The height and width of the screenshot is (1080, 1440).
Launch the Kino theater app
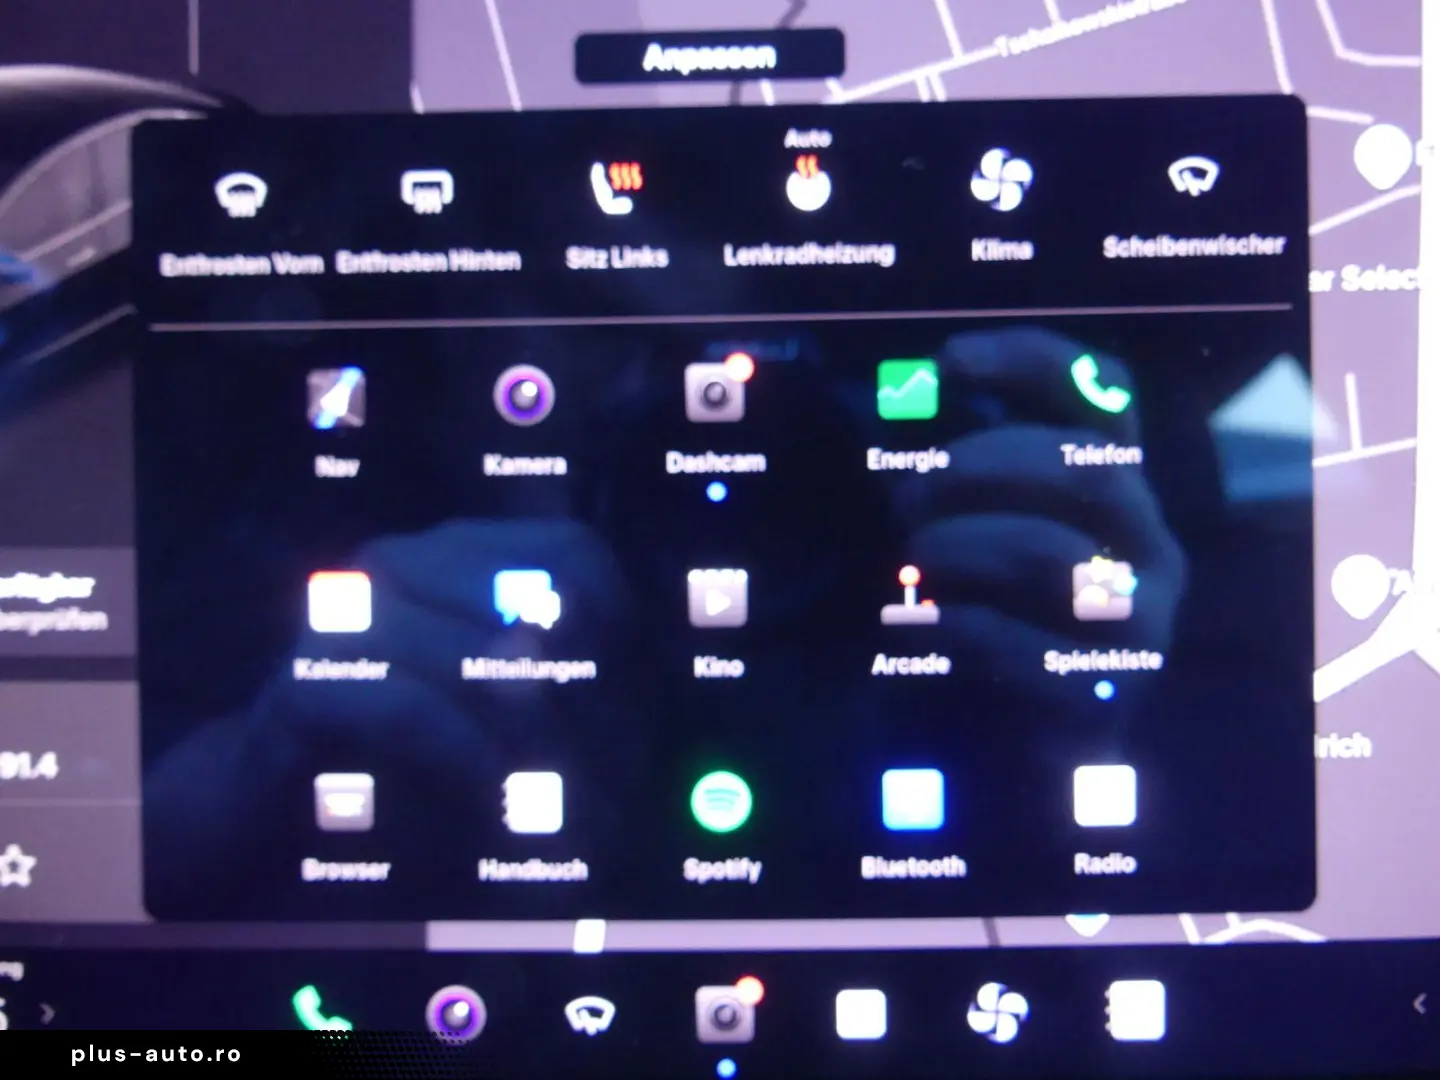[718, 600]
